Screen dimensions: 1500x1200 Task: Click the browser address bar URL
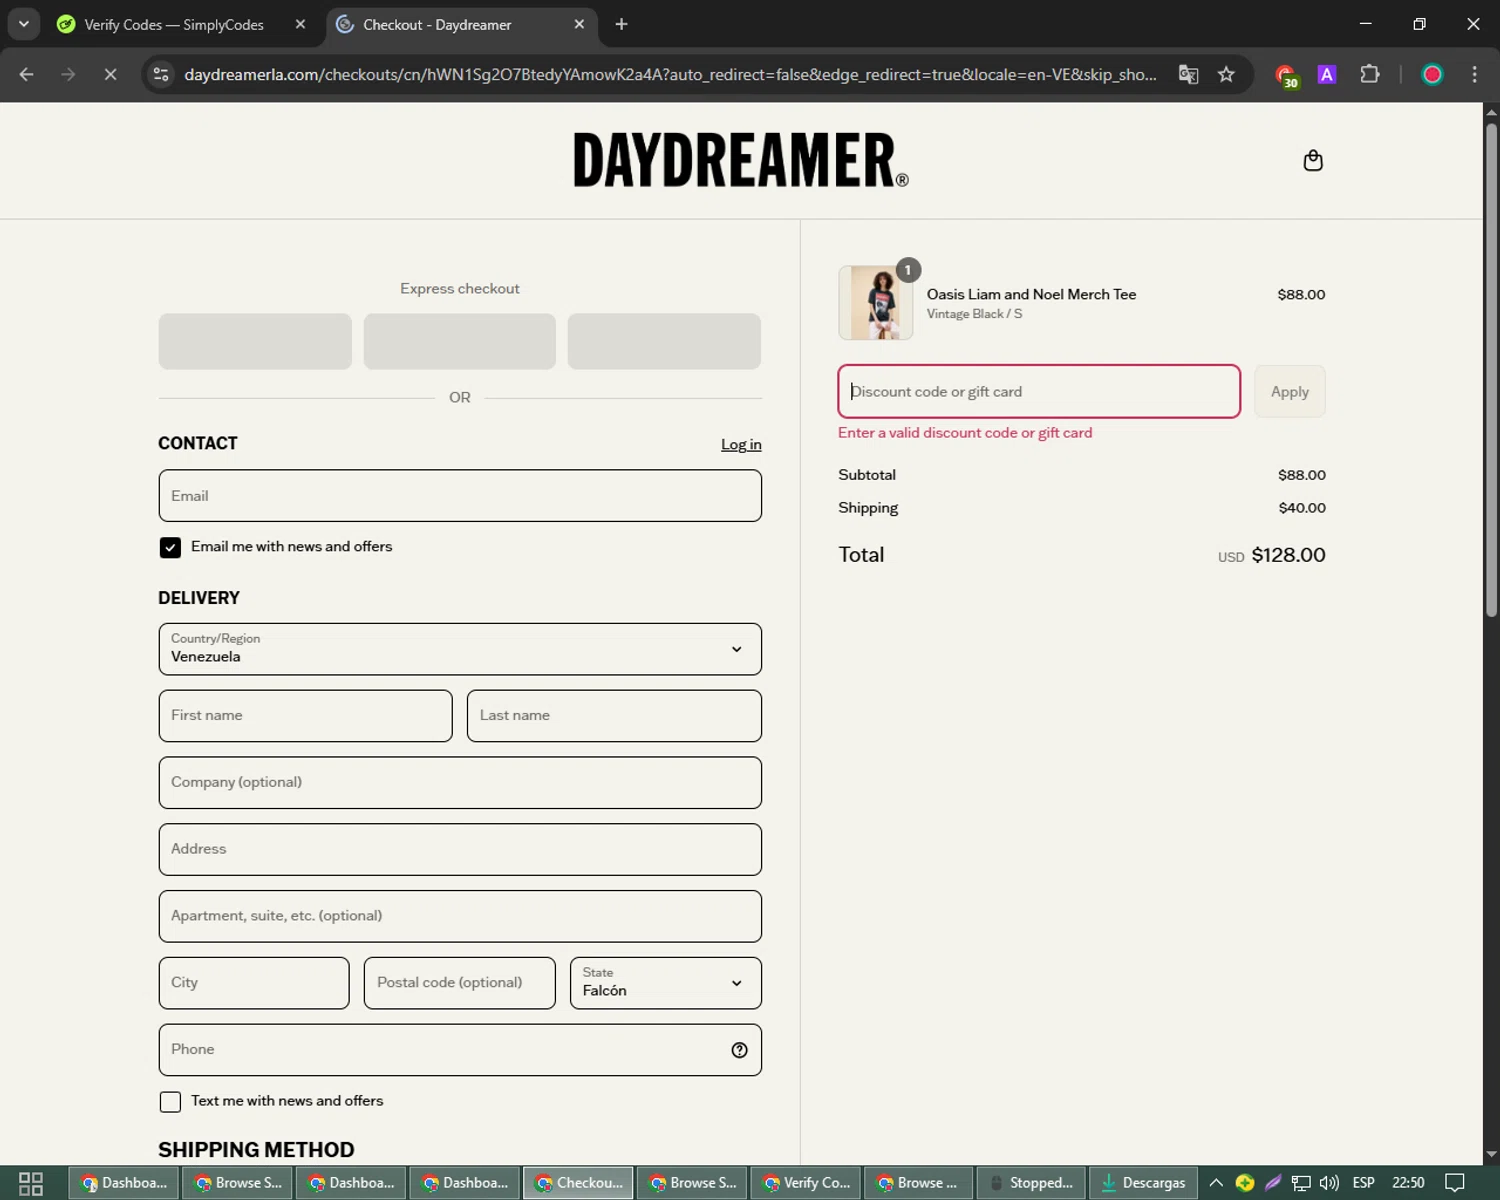(x=670, y=74)
